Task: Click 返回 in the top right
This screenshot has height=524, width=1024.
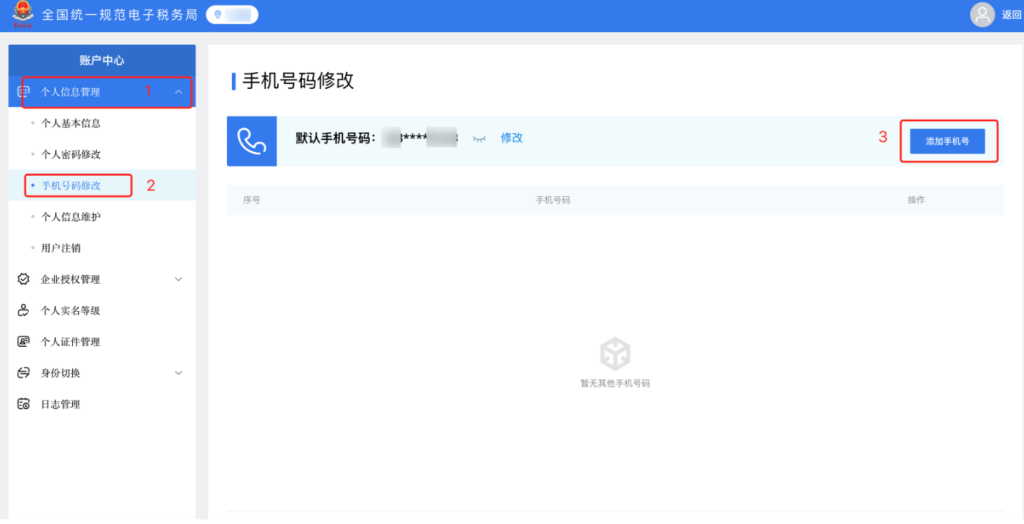Action: click(x=1011, y=15)
